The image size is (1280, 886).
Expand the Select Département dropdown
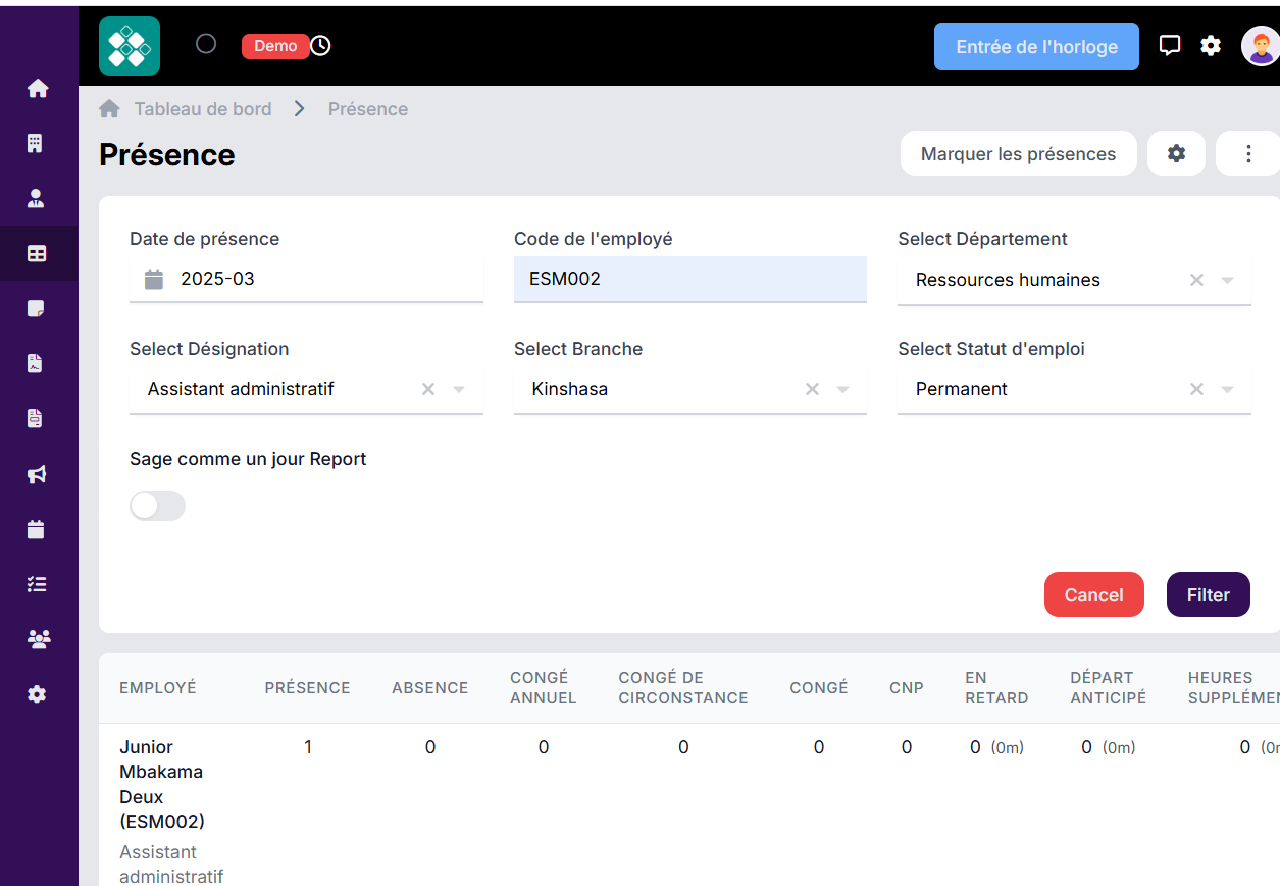(1226, 281)
